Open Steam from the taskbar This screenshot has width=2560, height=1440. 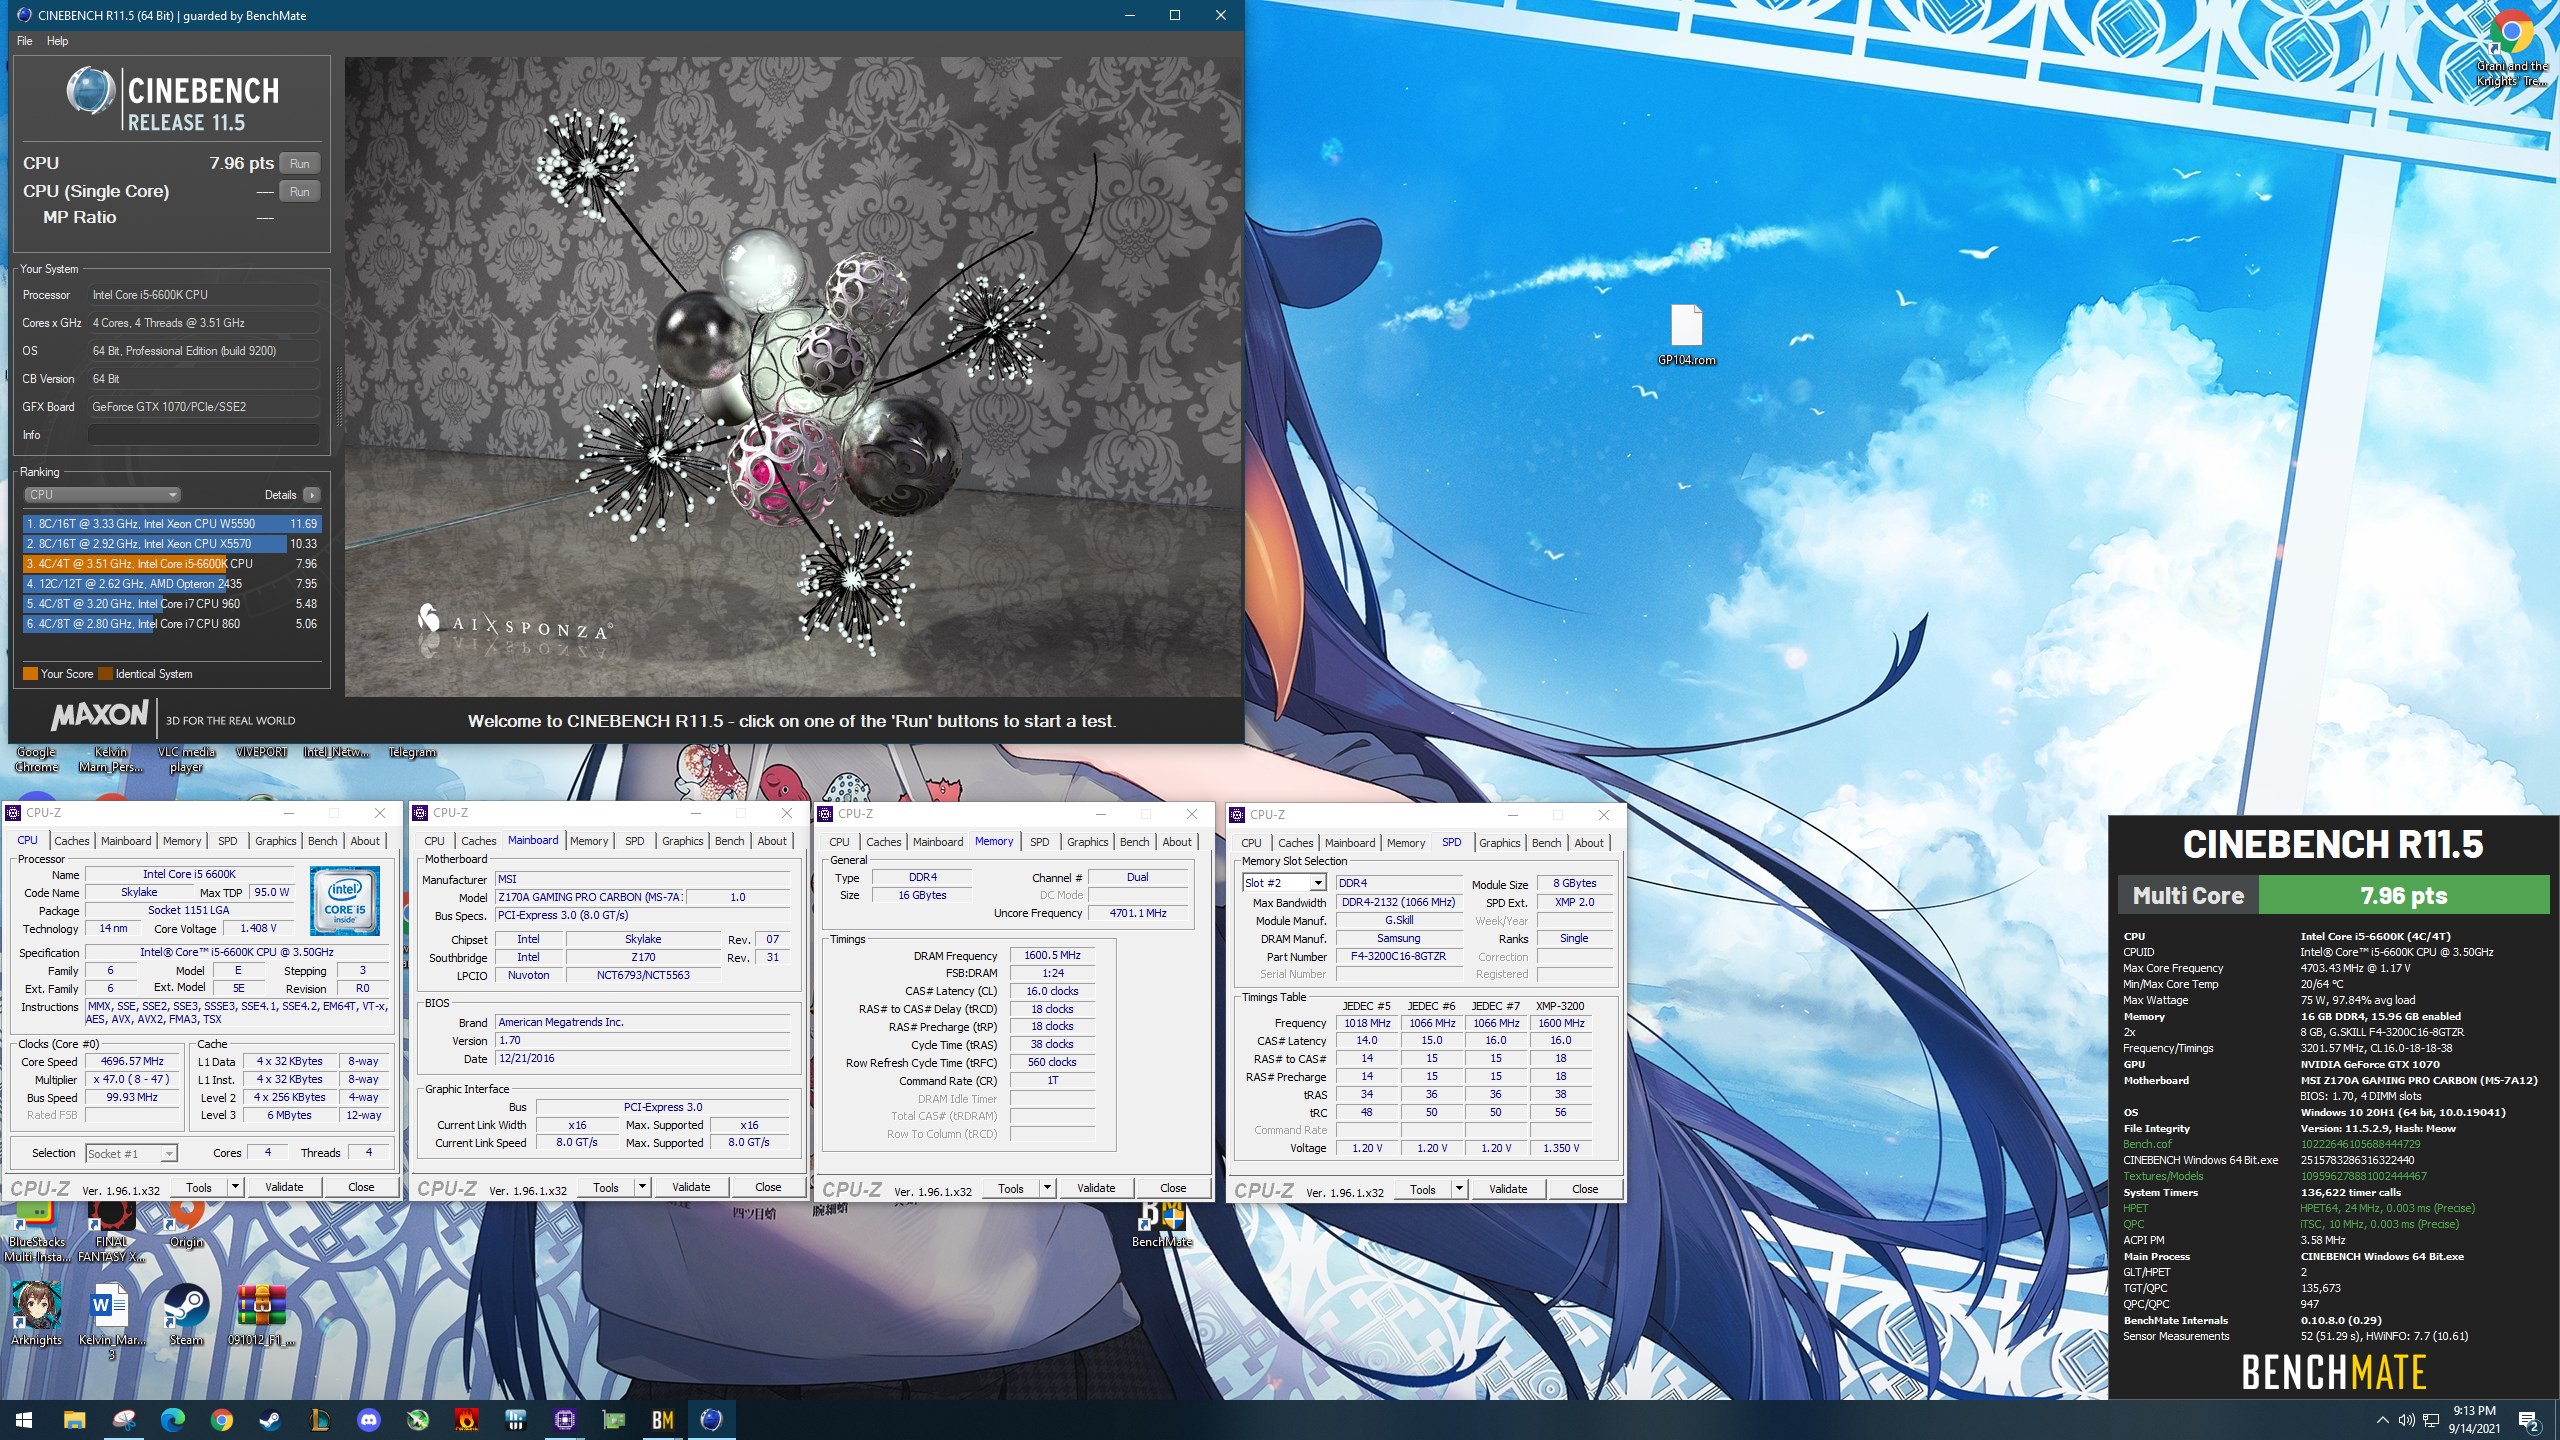click(271, 1420)
